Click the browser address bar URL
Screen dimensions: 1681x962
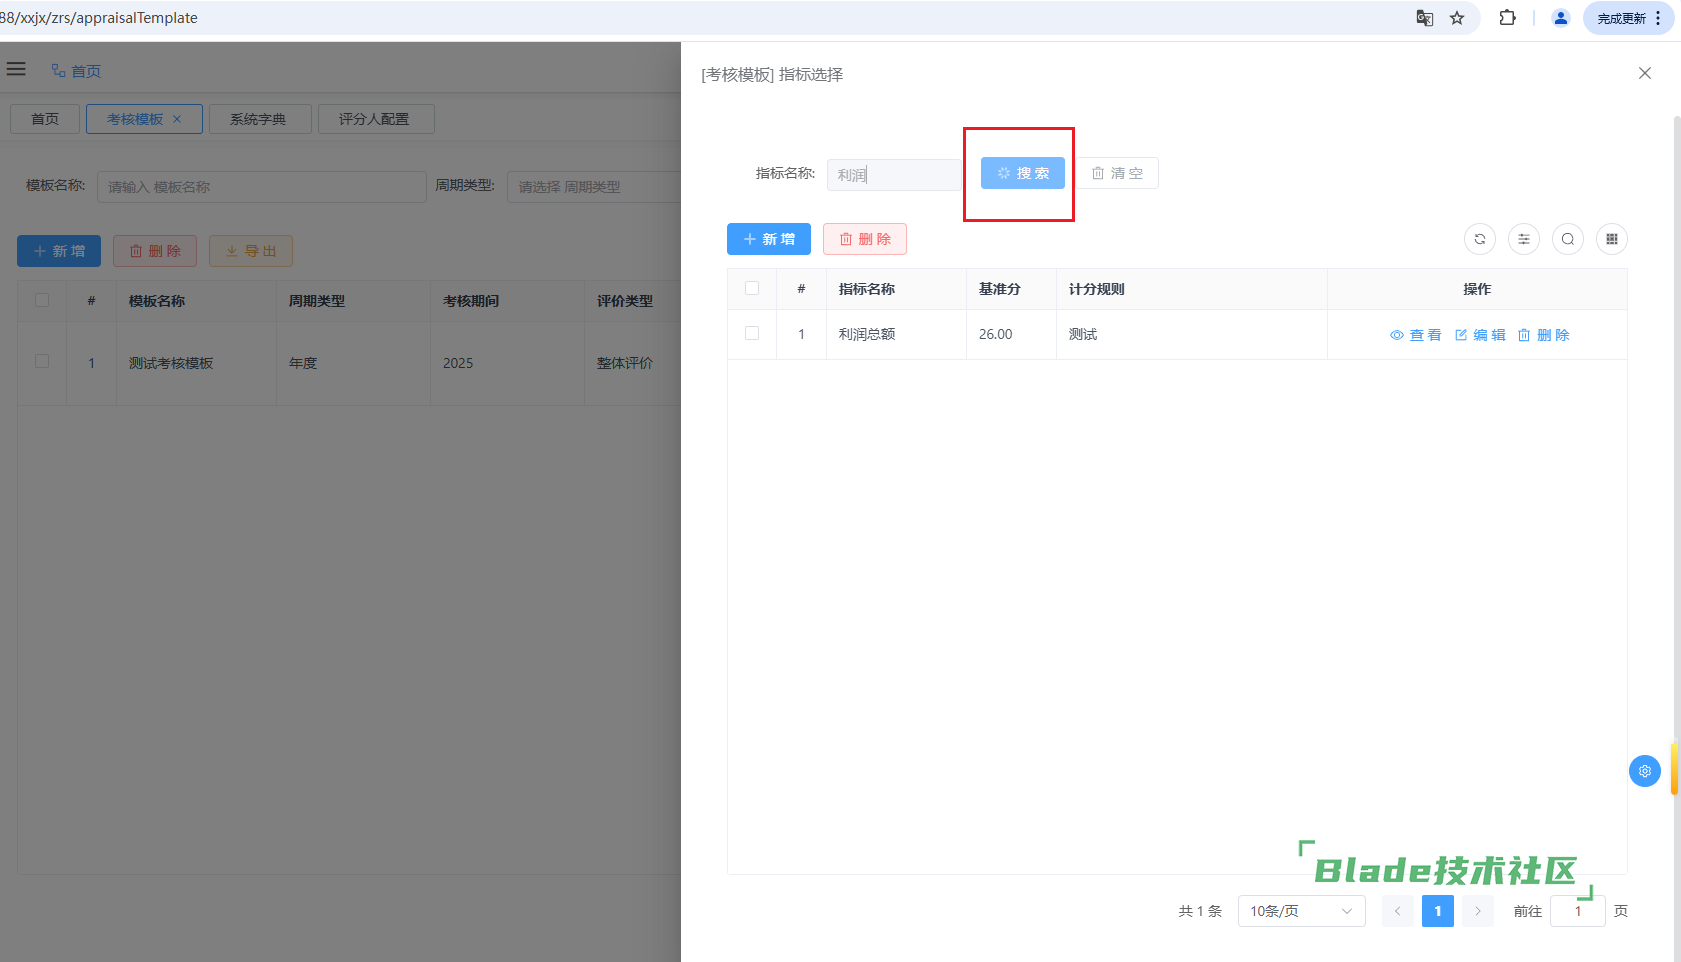pyautogui.click(x=99, y=18)
